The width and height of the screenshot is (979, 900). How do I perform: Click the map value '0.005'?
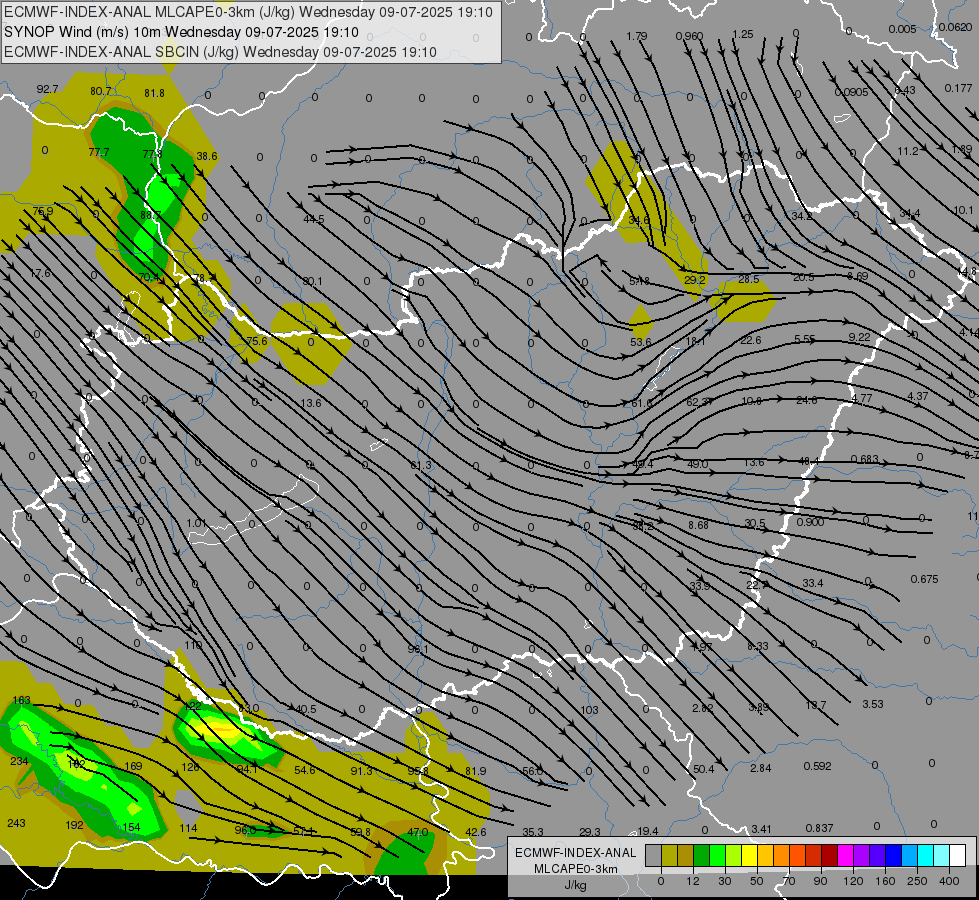pyautogui.click(x=902, y=29)
